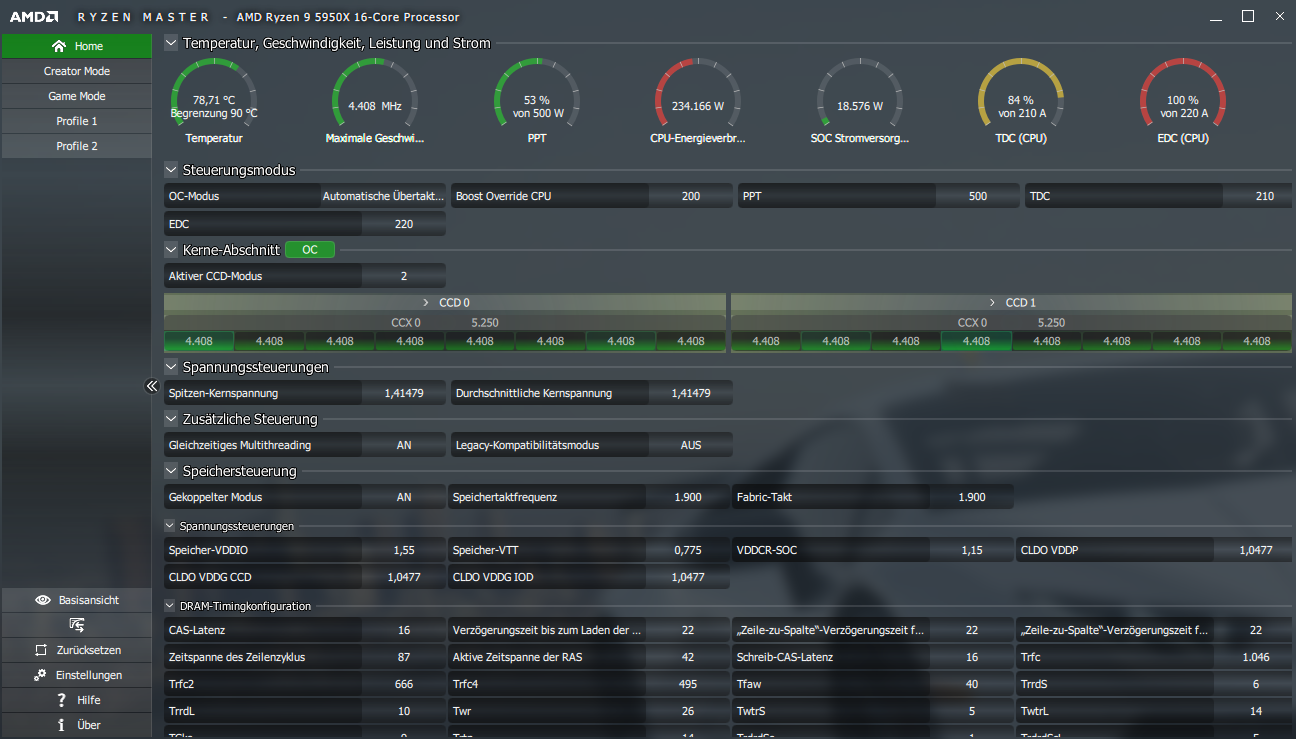The width and height of the screenshot is (1296, 739).
Task: Collapse the sidebar with double-chevron icon
Action: coord(152,385)
